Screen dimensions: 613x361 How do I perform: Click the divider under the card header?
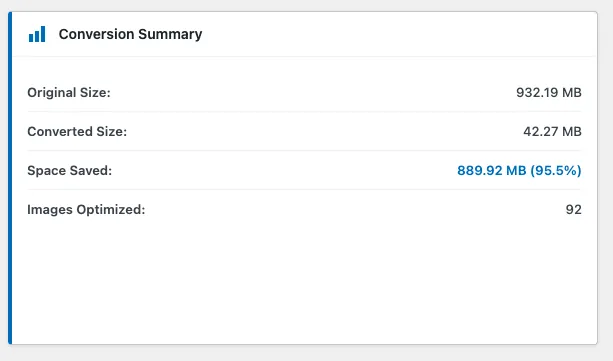(x=304, y=56)
